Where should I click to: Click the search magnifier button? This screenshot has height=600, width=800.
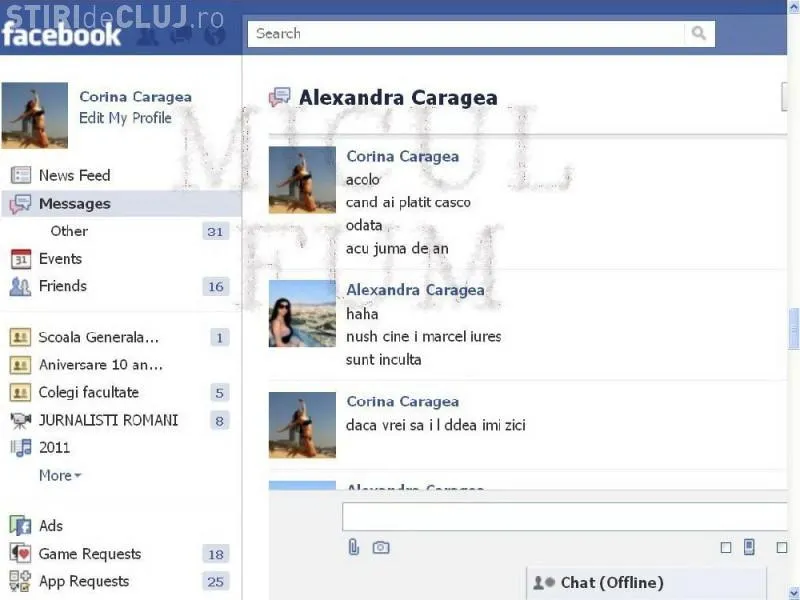699,33
